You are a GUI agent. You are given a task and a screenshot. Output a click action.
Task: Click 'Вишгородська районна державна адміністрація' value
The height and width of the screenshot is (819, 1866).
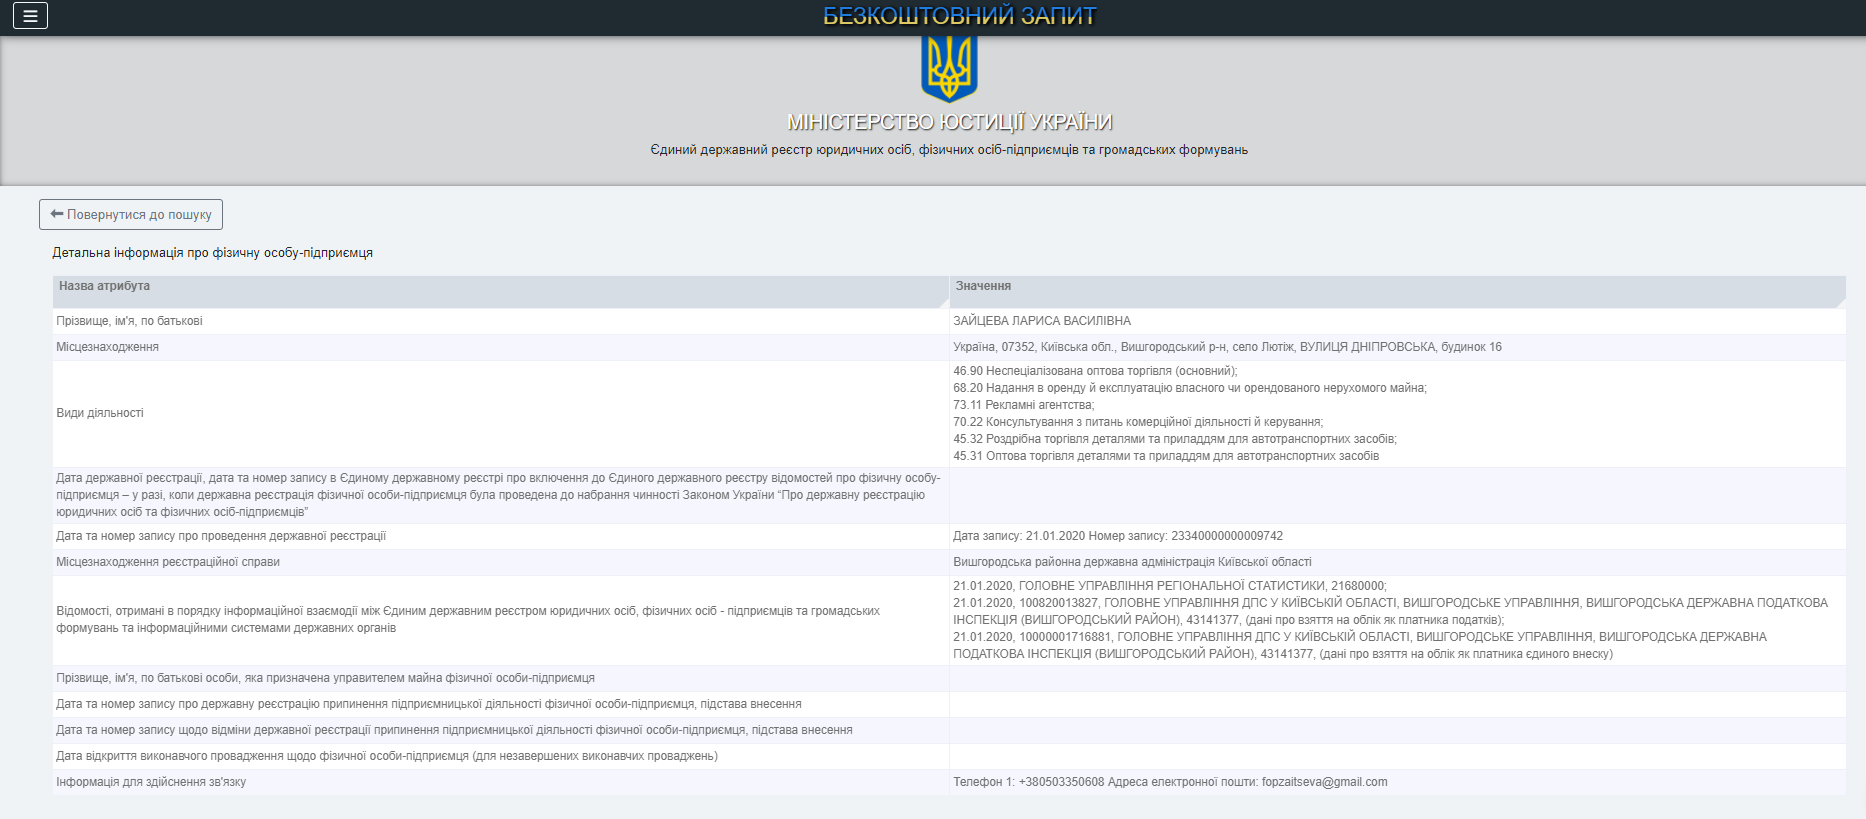[x=1132, y=562]
